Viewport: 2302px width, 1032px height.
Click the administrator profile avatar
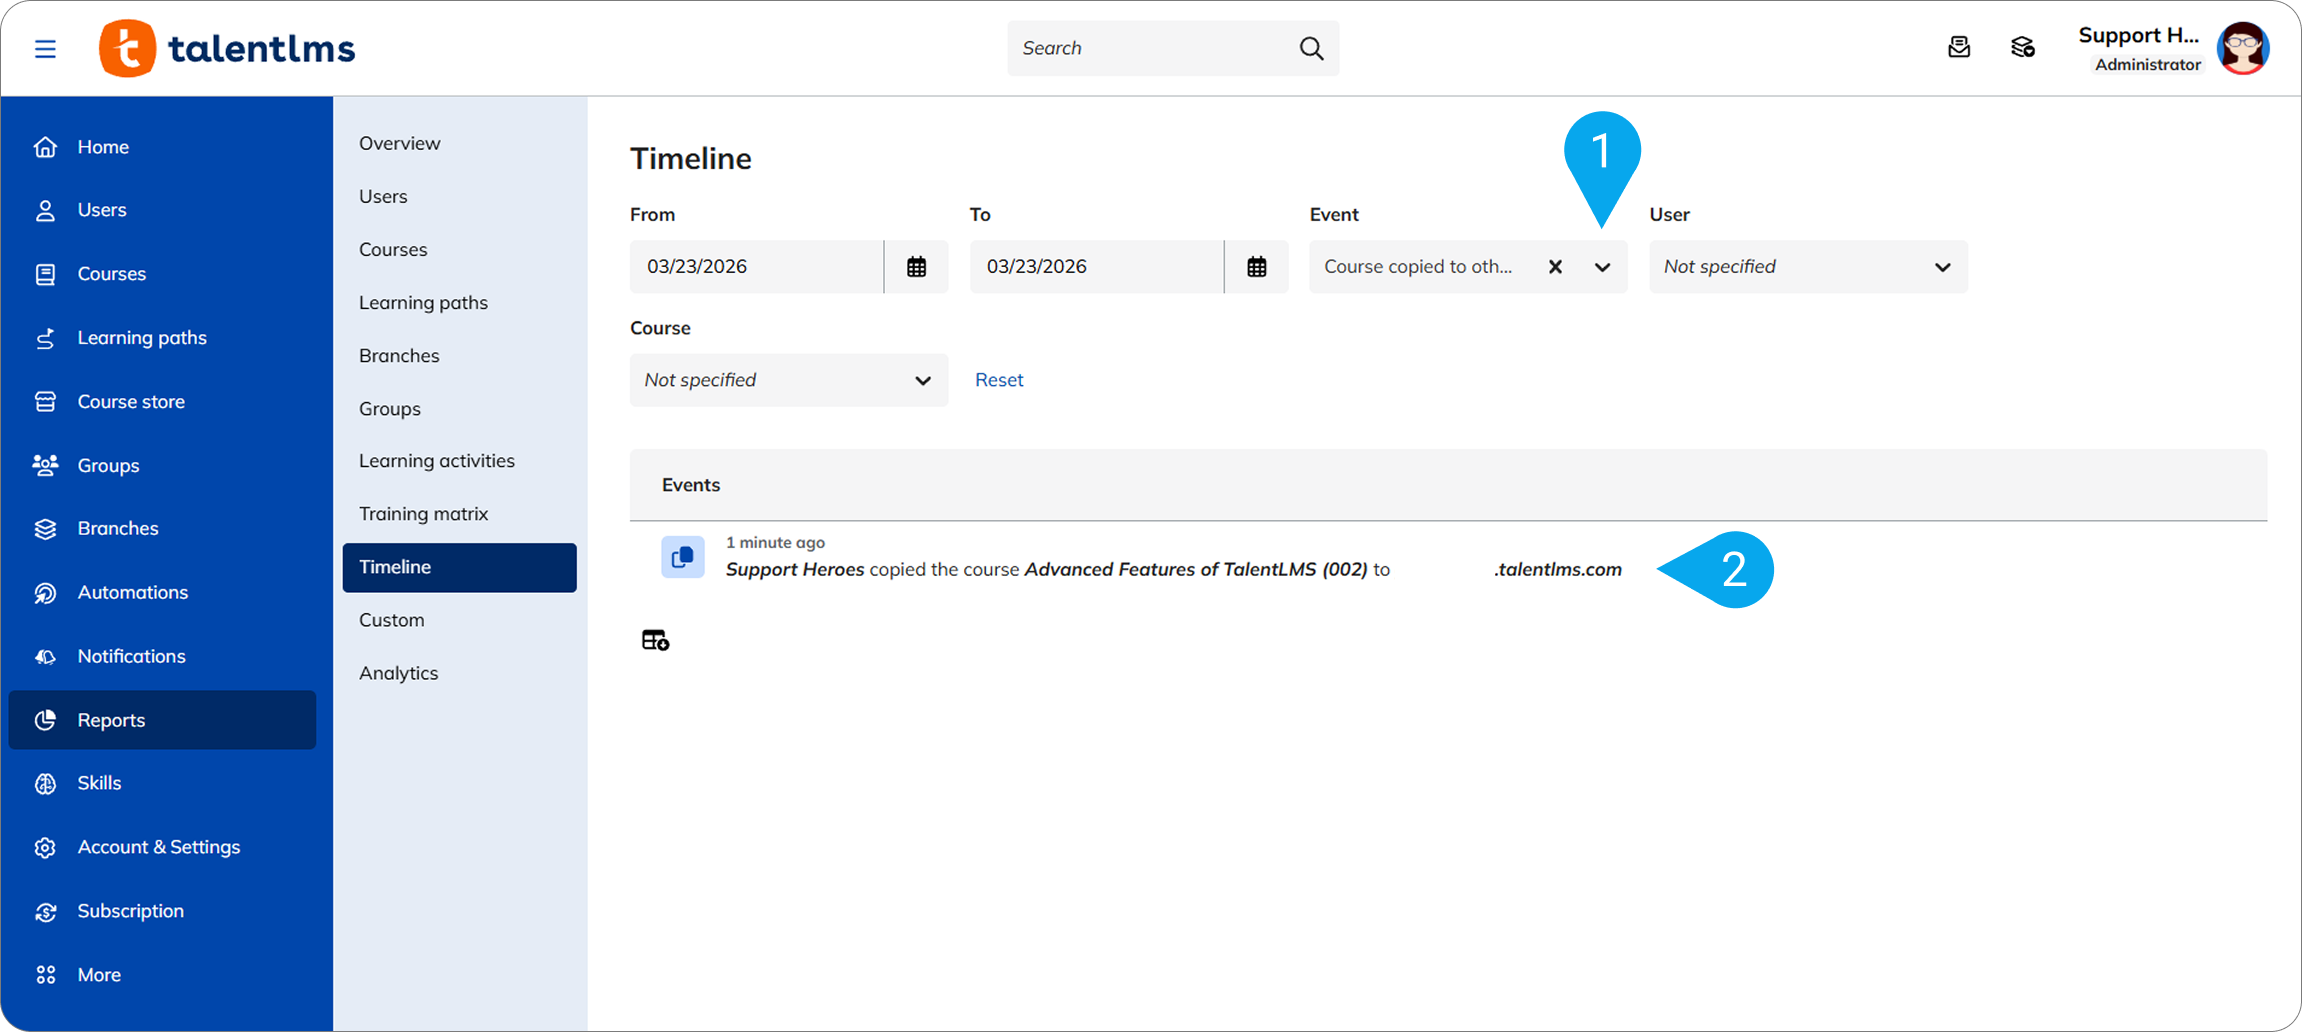[x=2243, y=48]
